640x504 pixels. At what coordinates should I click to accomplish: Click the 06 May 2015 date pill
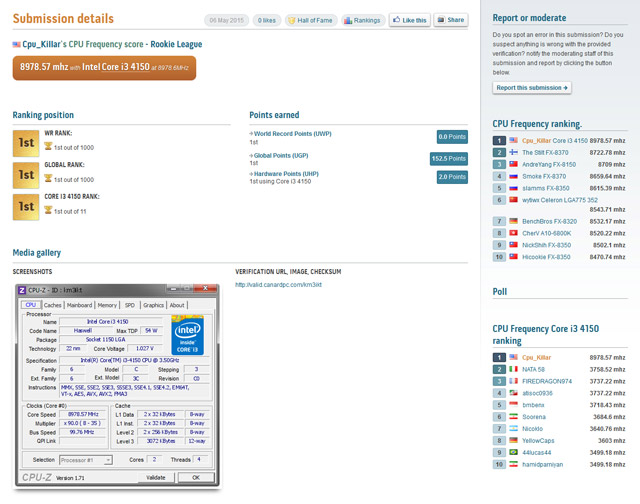tap(227, 20)
